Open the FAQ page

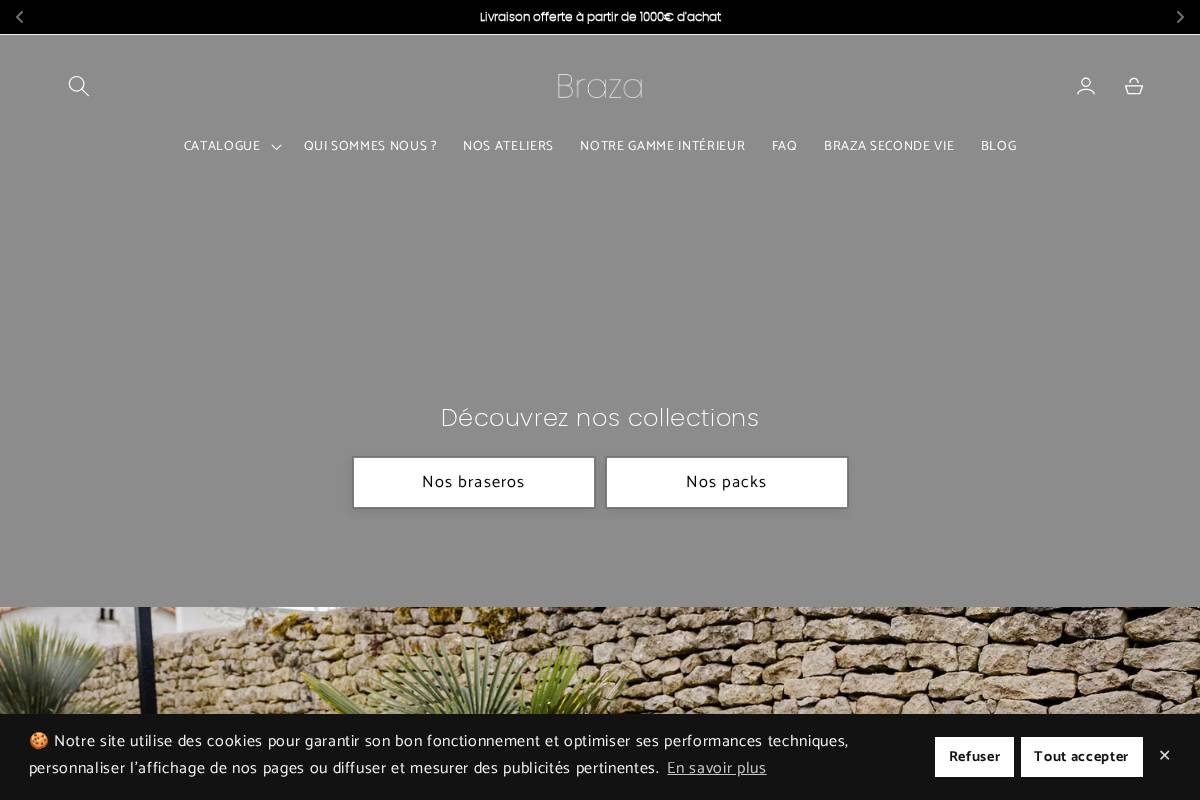[x=784, y=146]
